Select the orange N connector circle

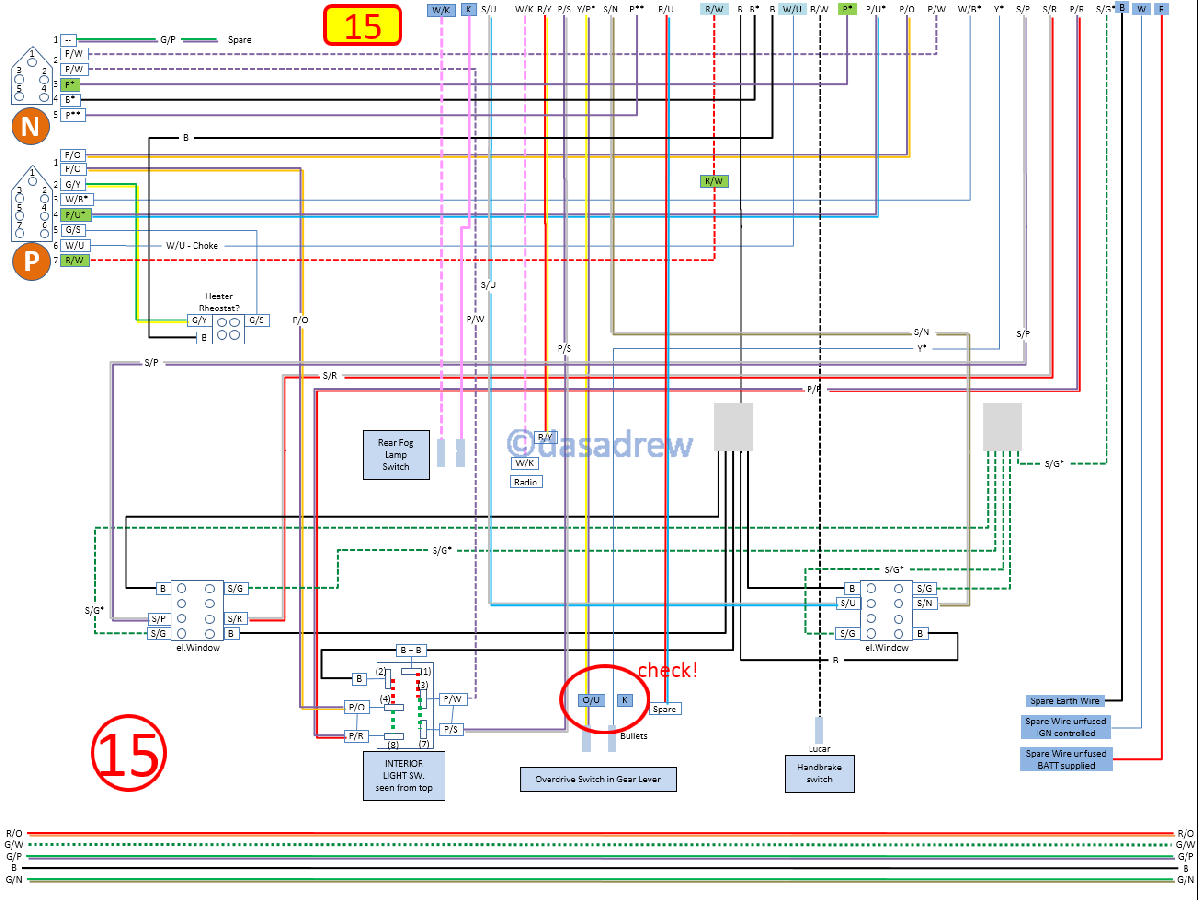coord(30,126)
